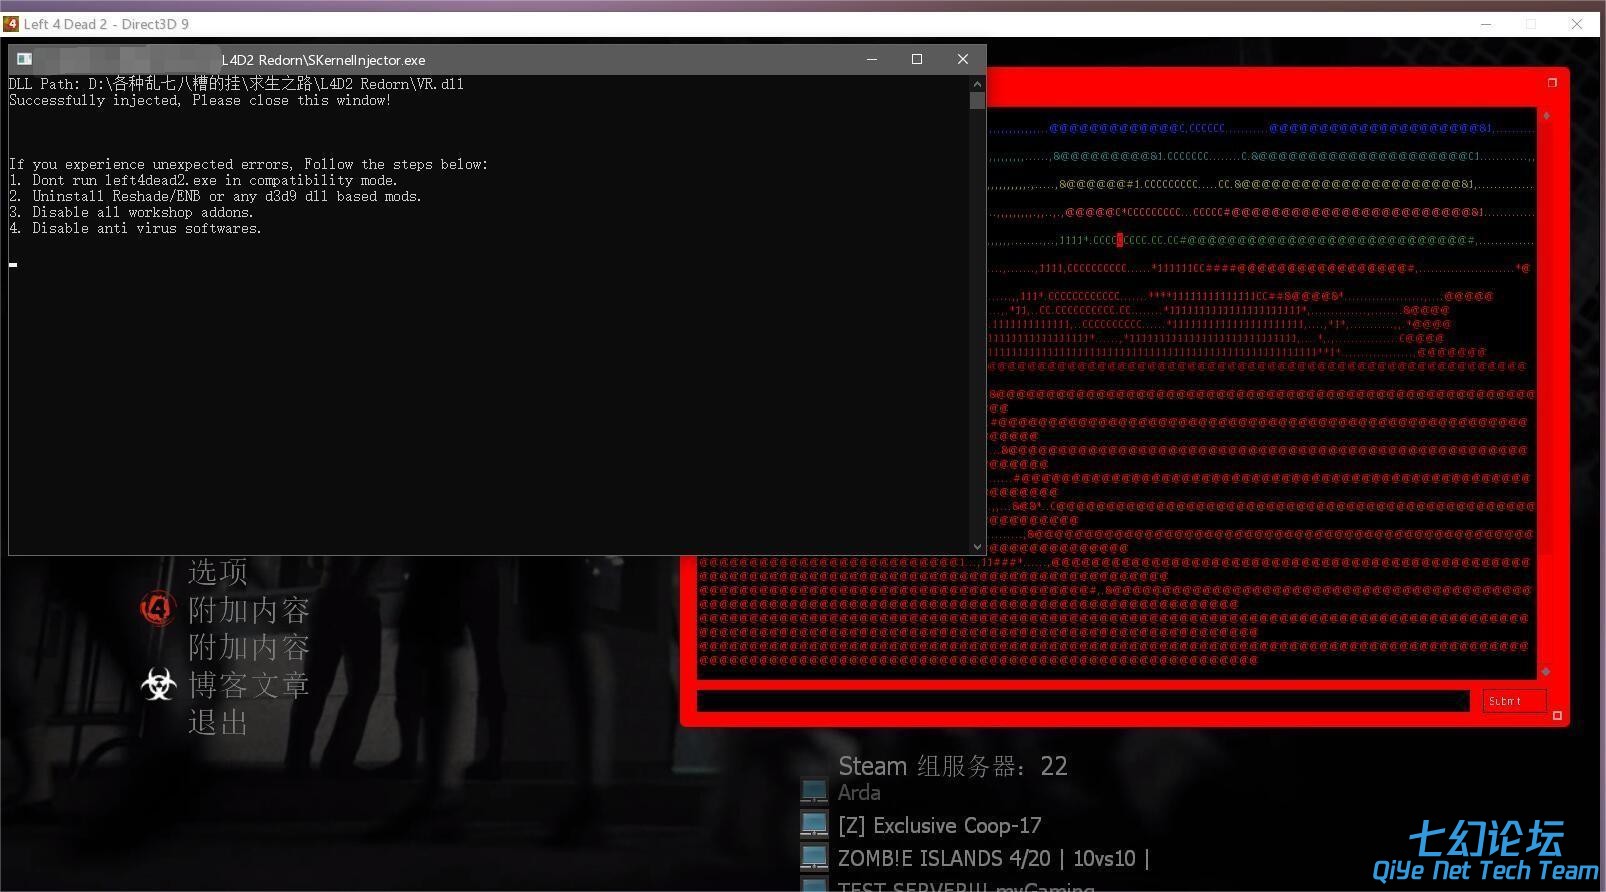Screen dimensions: 1606x892
Task: Open the first 附加内容 entry, next to the red 4 icon
Action: tap(249, 609)
